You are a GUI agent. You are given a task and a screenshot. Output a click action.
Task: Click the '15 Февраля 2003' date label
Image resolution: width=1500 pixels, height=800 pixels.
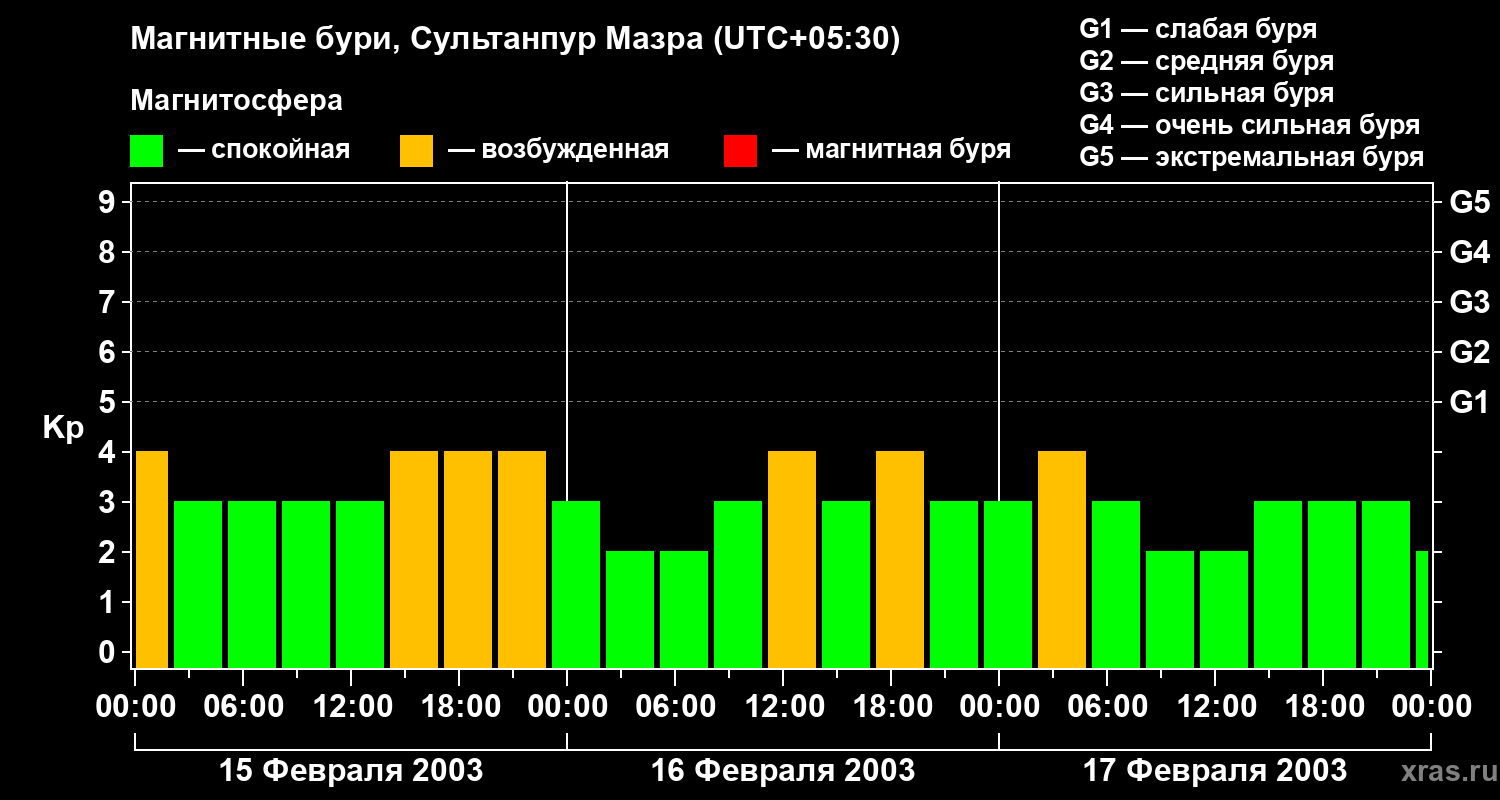click(x=351, y=771)
